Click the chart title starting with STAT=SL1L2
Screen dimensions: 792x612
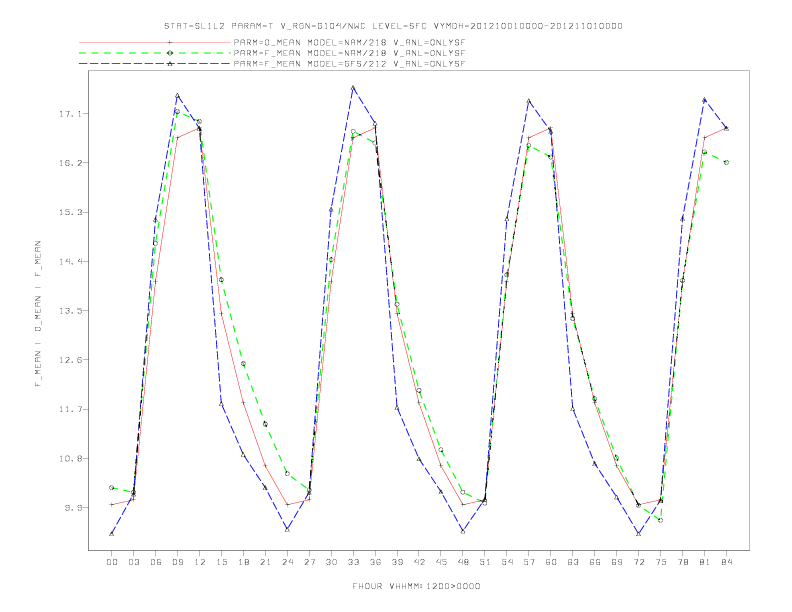point(393,26)
